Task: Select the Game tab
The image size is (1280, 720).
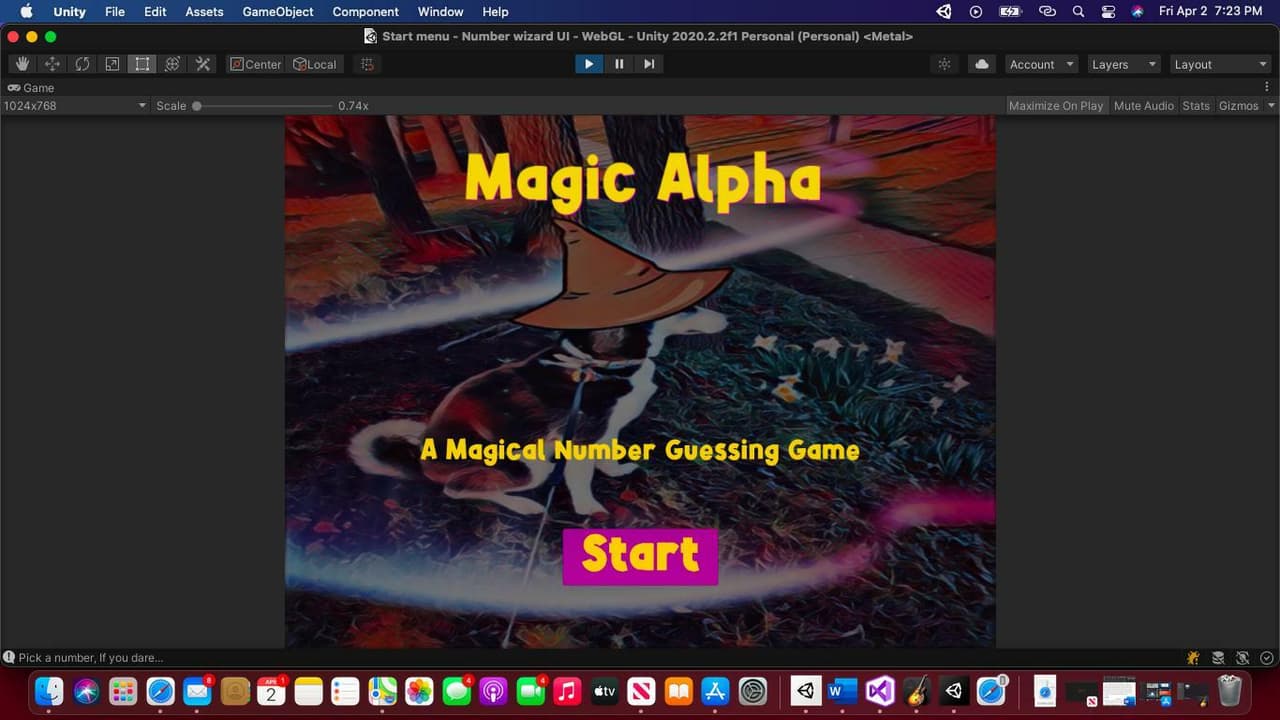Action: tap(31, 87)
